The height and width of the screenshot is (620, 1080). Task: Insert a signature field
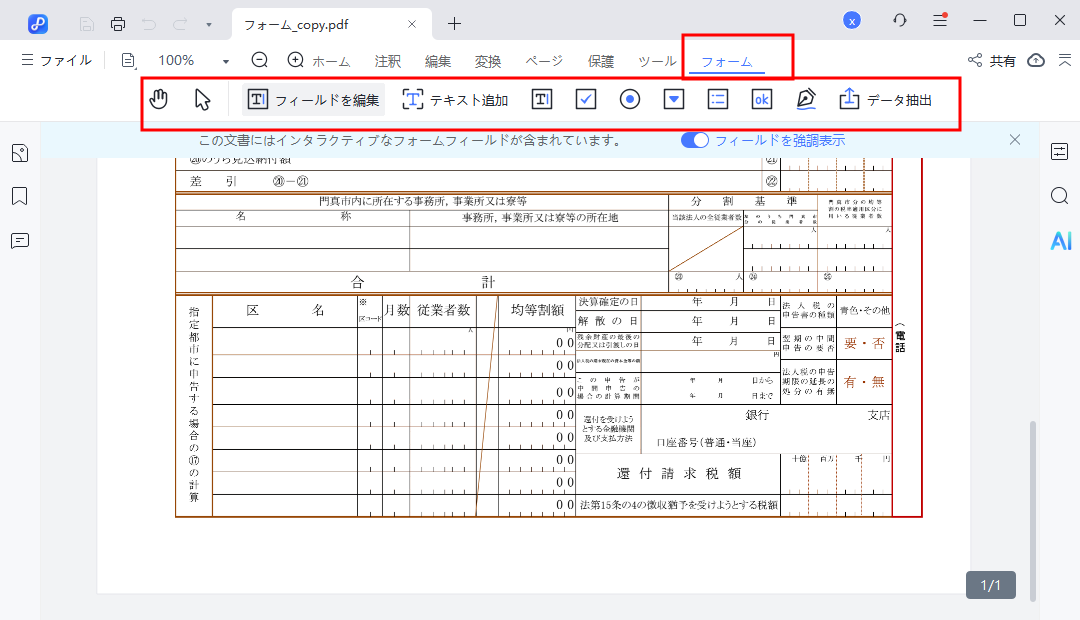click(x=806, y=99)
